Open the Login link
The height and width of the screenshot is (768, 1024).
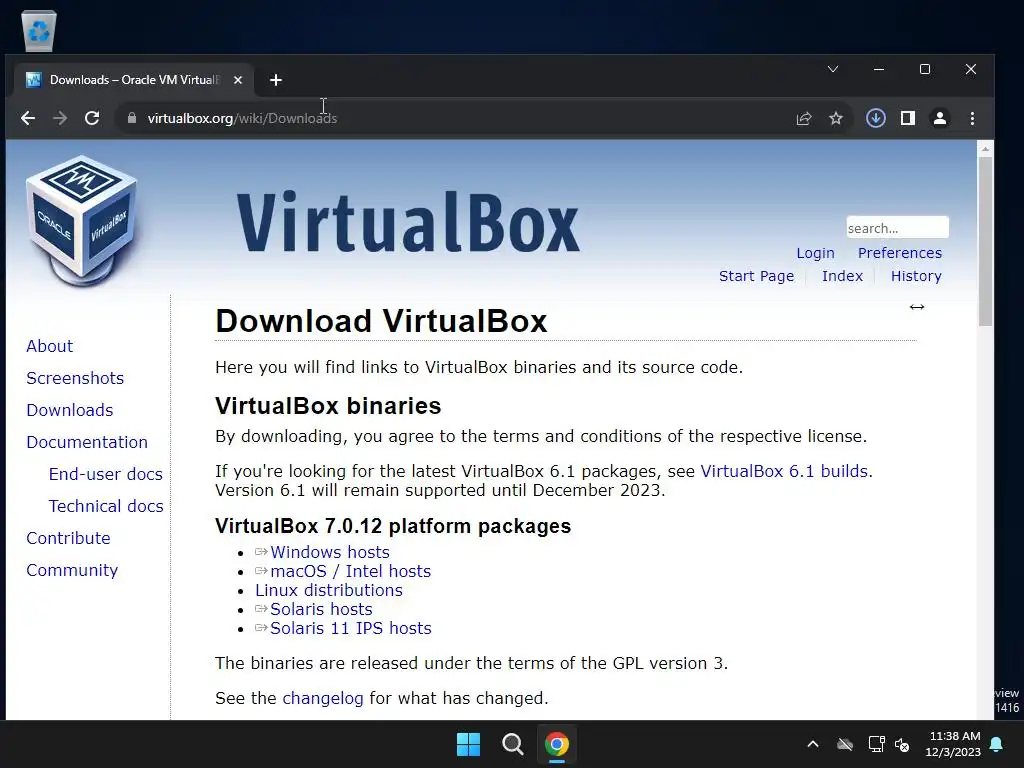(x=815, y=253)
